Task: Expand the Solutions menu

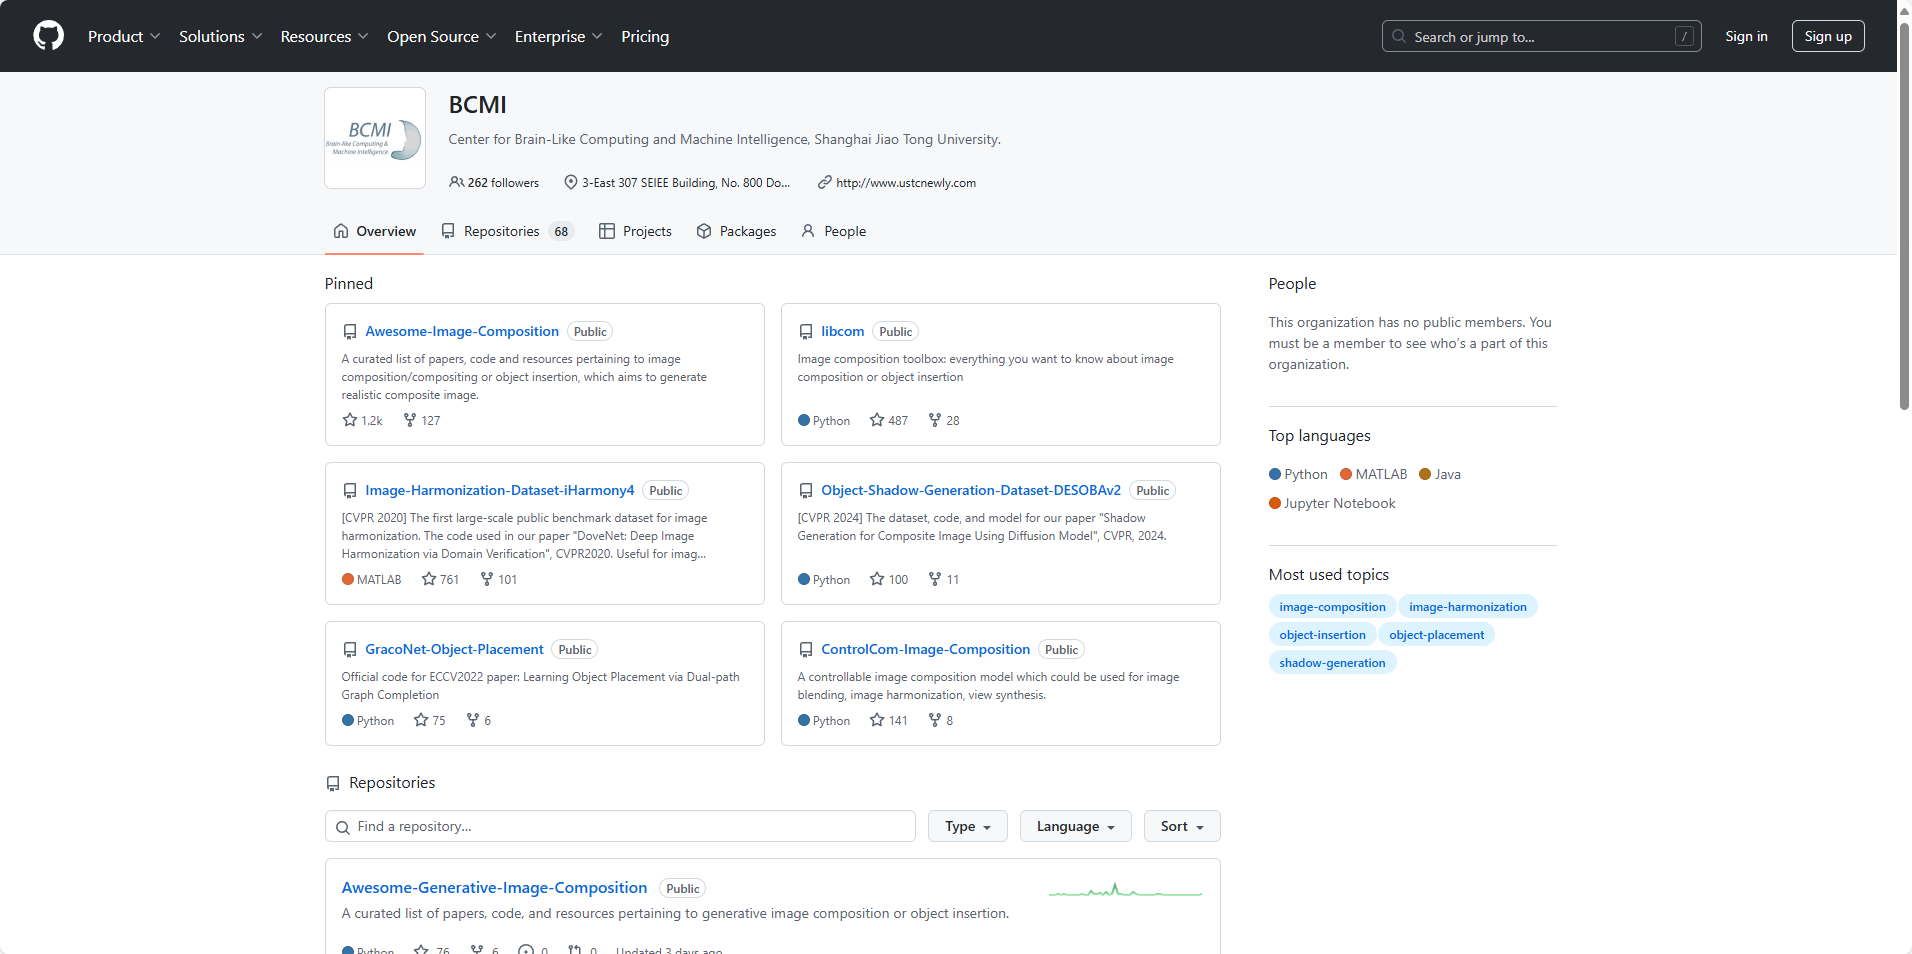Action: coord(221,36)
